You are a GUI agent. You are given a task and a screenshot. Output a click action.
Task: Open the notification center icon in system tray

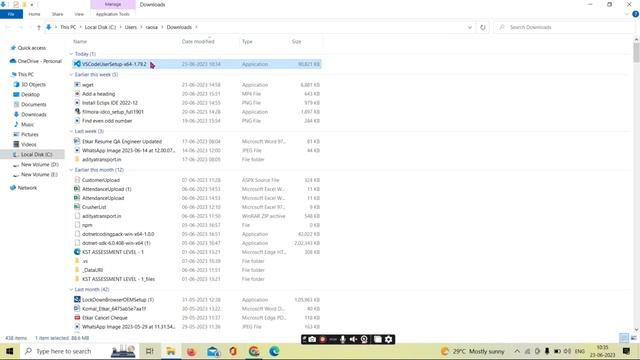627,351
